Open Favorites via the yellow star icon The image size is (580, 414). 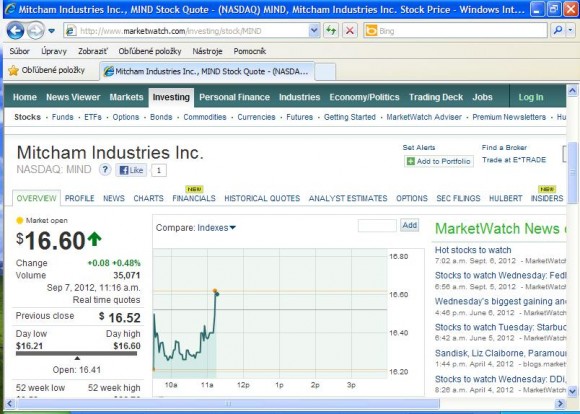click(x=13, y=70)
